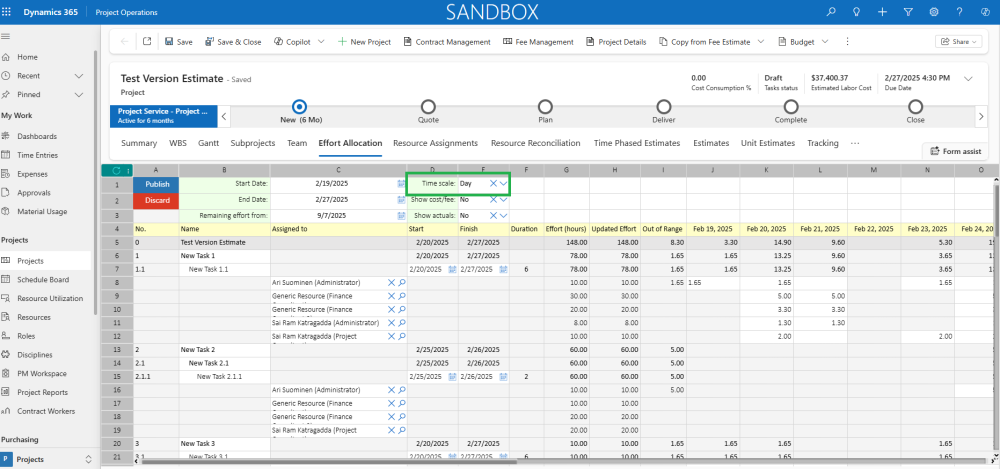
Task: Click lookup search icon for Ari Suominen
Action: coord(402,284)
